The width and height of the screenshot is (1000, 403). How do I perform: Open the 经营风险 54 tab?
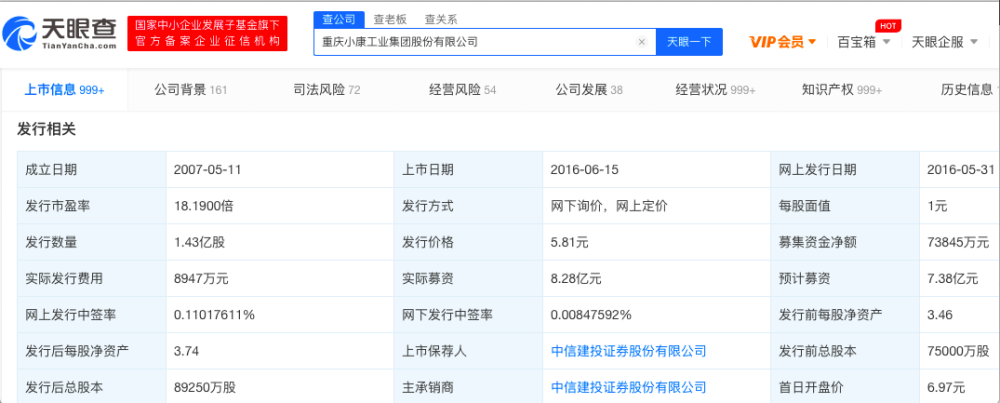pos(462,90)
